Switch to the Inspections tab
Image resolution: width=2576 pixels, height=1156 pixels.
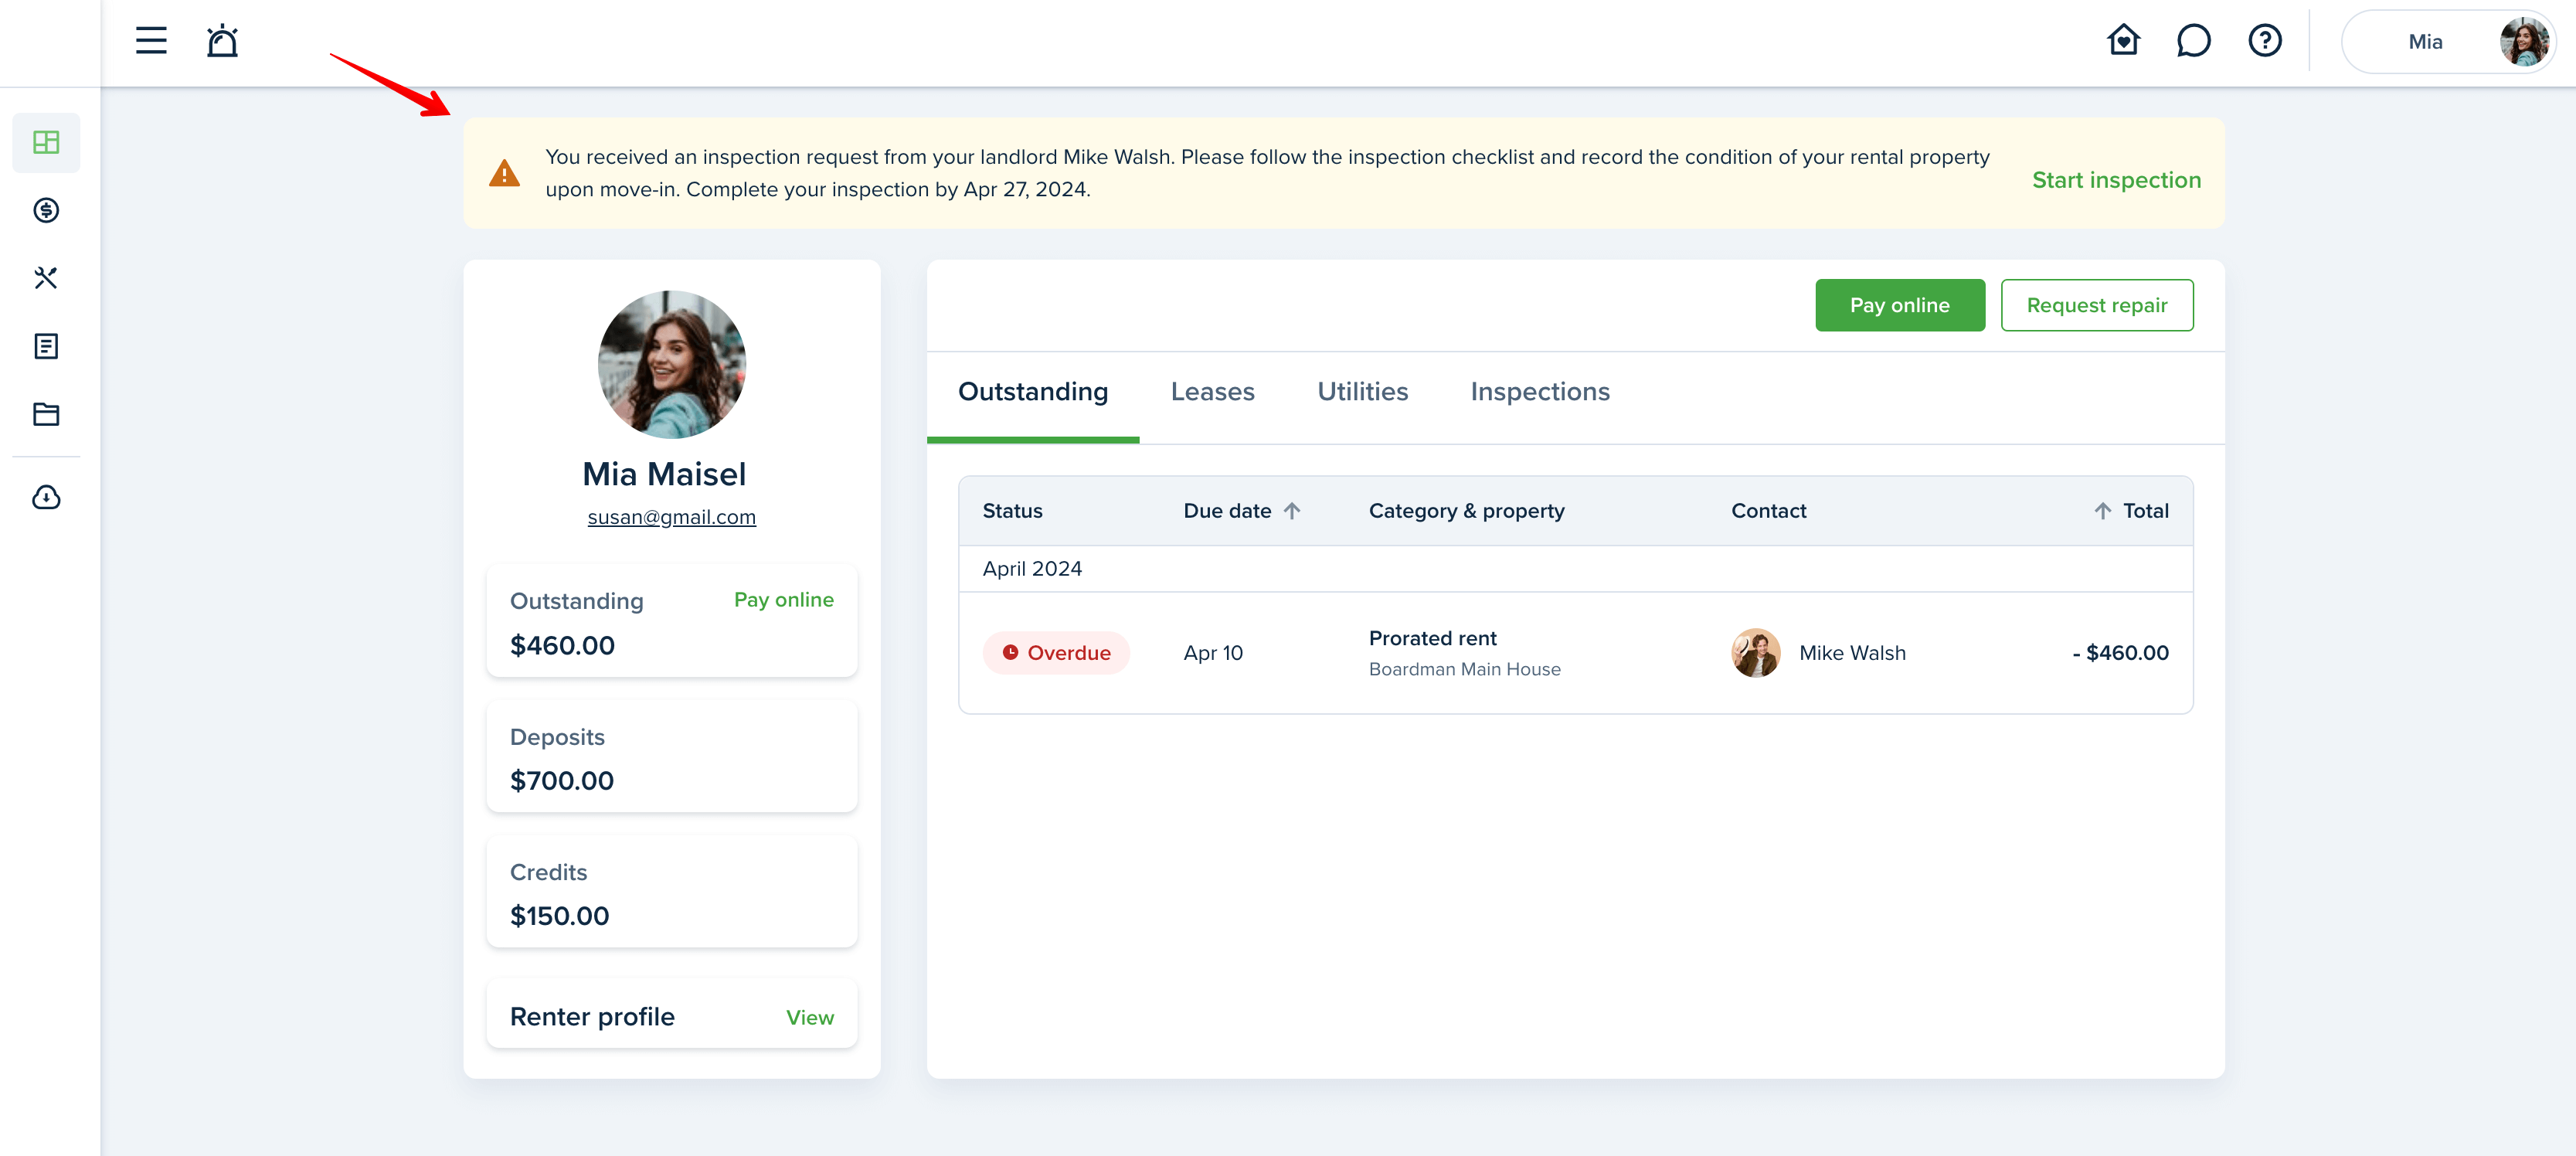click(1540, 392)
